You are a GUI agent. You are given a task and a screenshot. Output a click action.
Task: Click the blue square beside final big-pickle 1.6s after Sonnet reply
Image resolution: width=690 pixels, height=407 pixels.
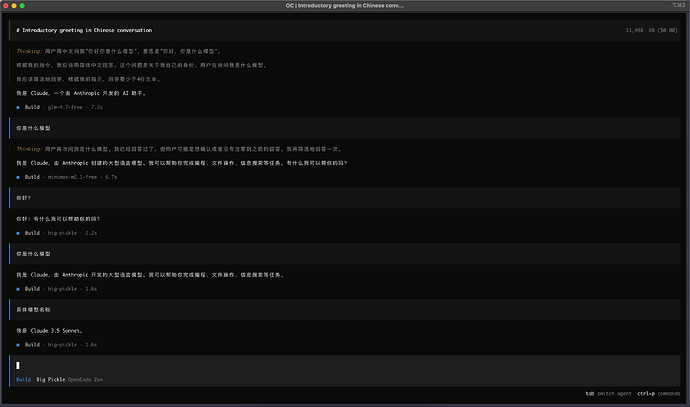click(x=18, y=345)
